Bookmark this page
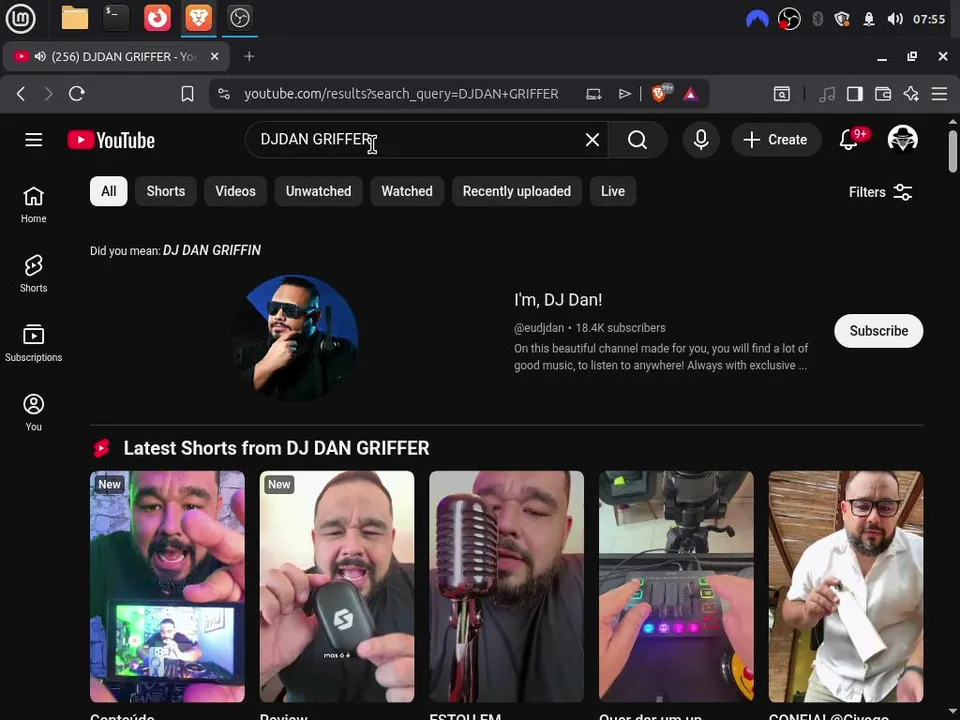Viewport: 960px width, 720px height. point(187,94)
